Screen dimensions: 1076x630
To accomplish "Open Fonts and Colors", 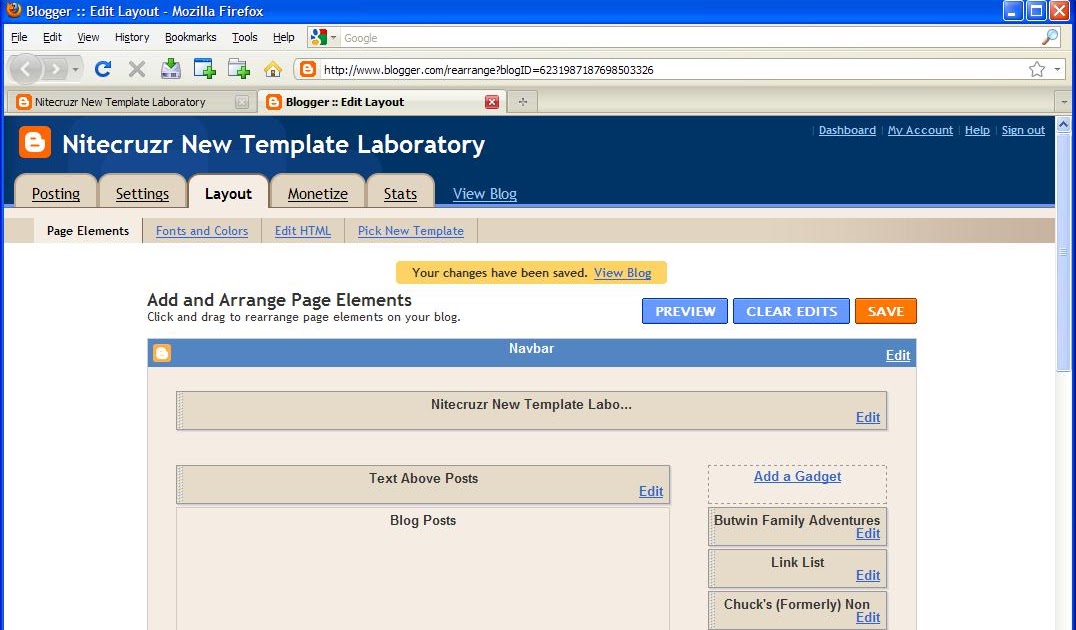I will coord(202,231).
